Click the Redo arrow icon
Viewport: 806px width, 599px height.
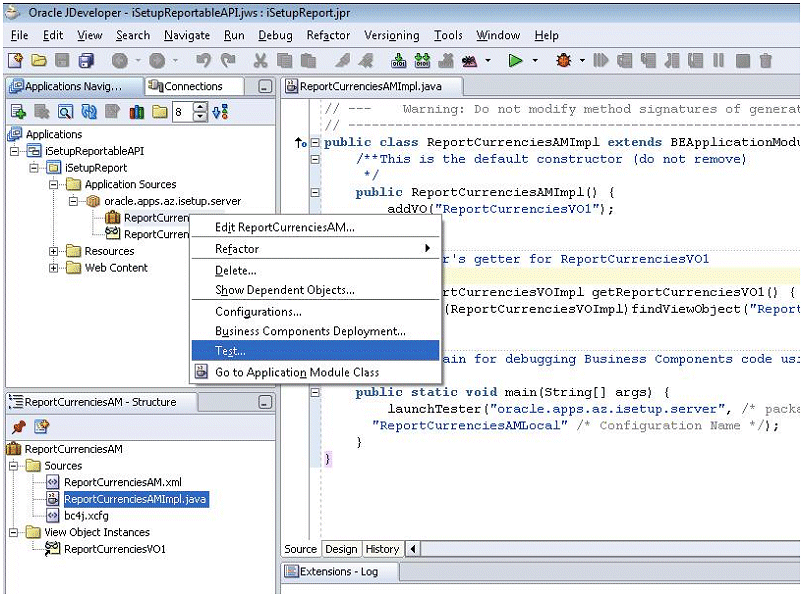228,61
